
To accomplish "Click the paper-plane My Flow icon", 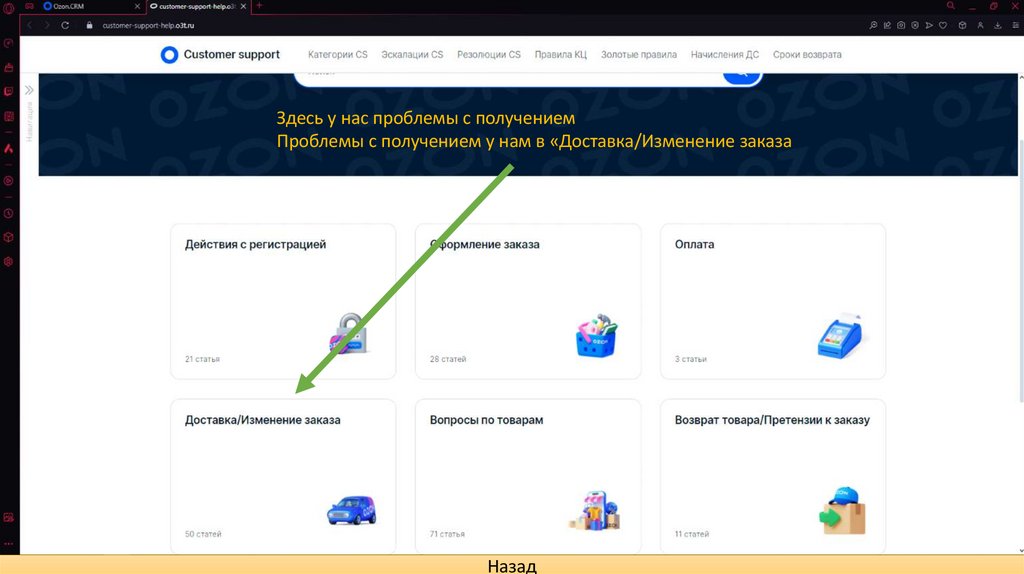I will click(x=929, y=25).
